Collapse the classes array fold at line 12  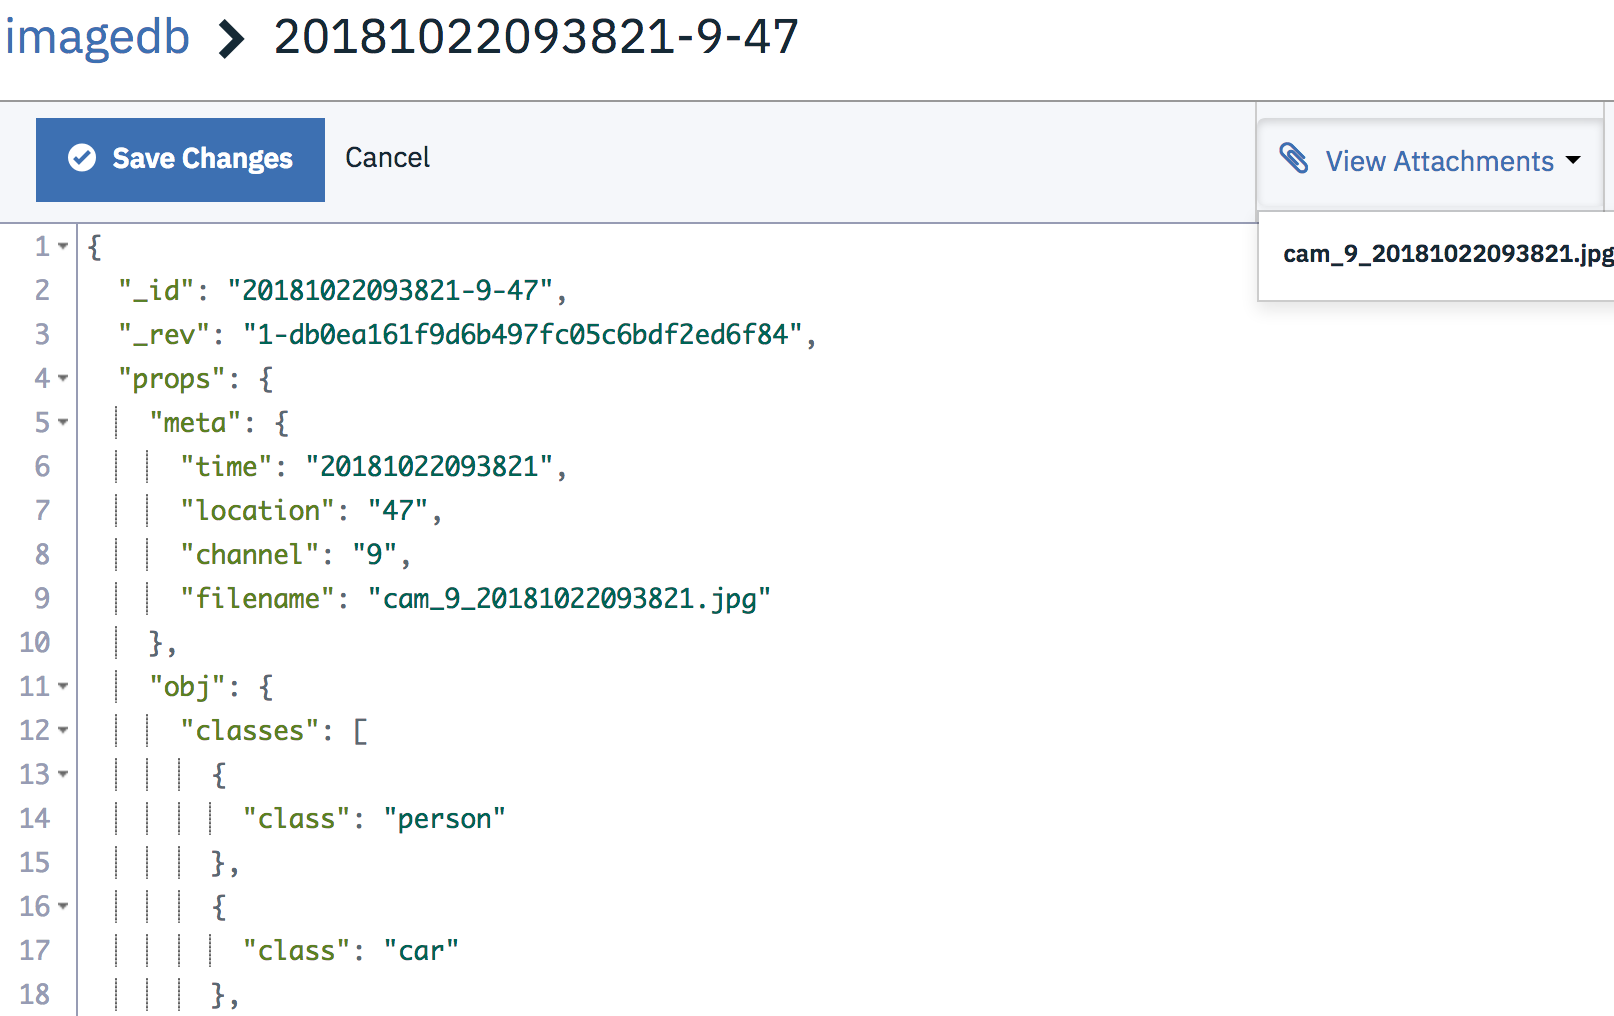(63, 730)
